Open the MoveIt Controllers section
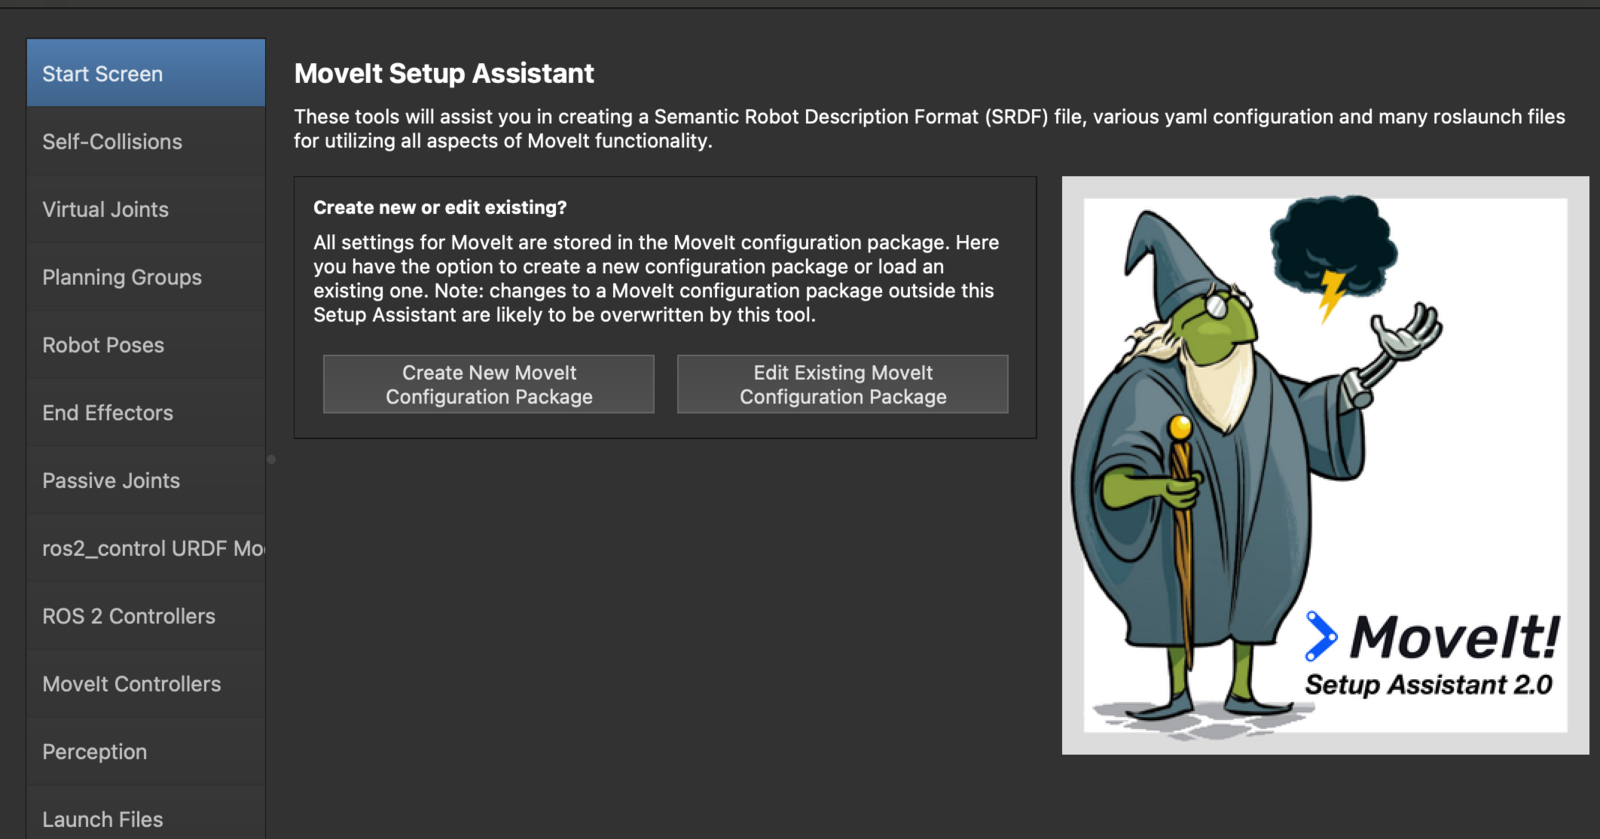 [146, 684]
